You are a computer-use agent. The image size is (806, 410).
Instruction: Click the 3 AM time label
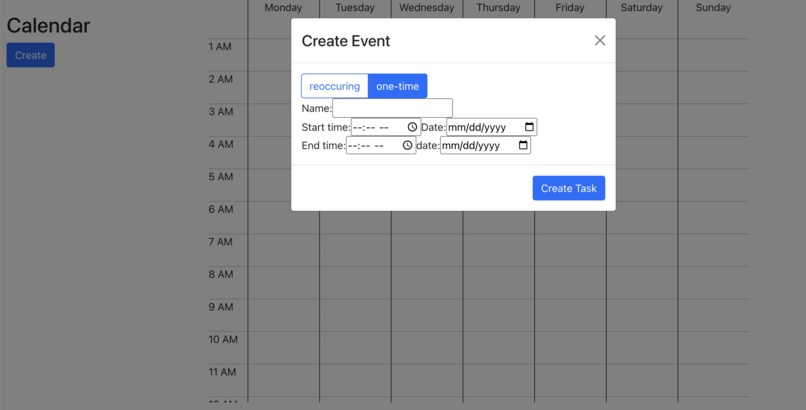click(x=221, y=111)
